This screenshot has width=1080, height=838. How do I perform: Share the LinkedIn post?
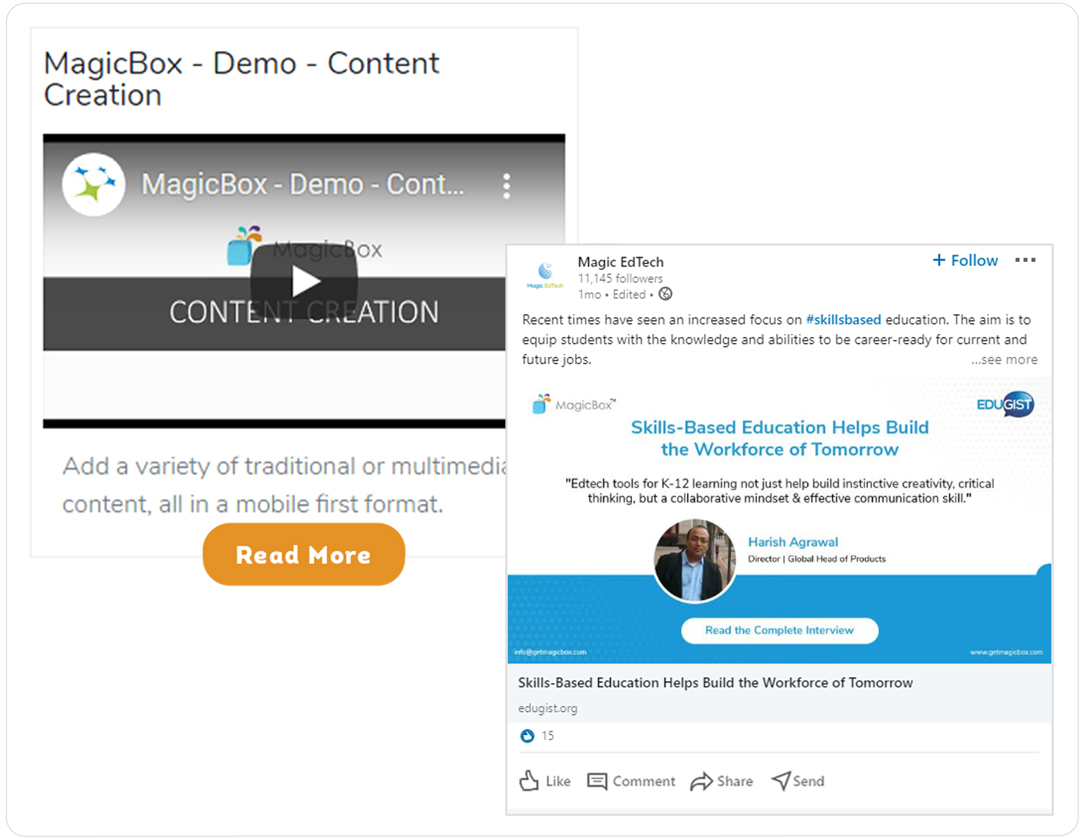click(x=721, y=781)
